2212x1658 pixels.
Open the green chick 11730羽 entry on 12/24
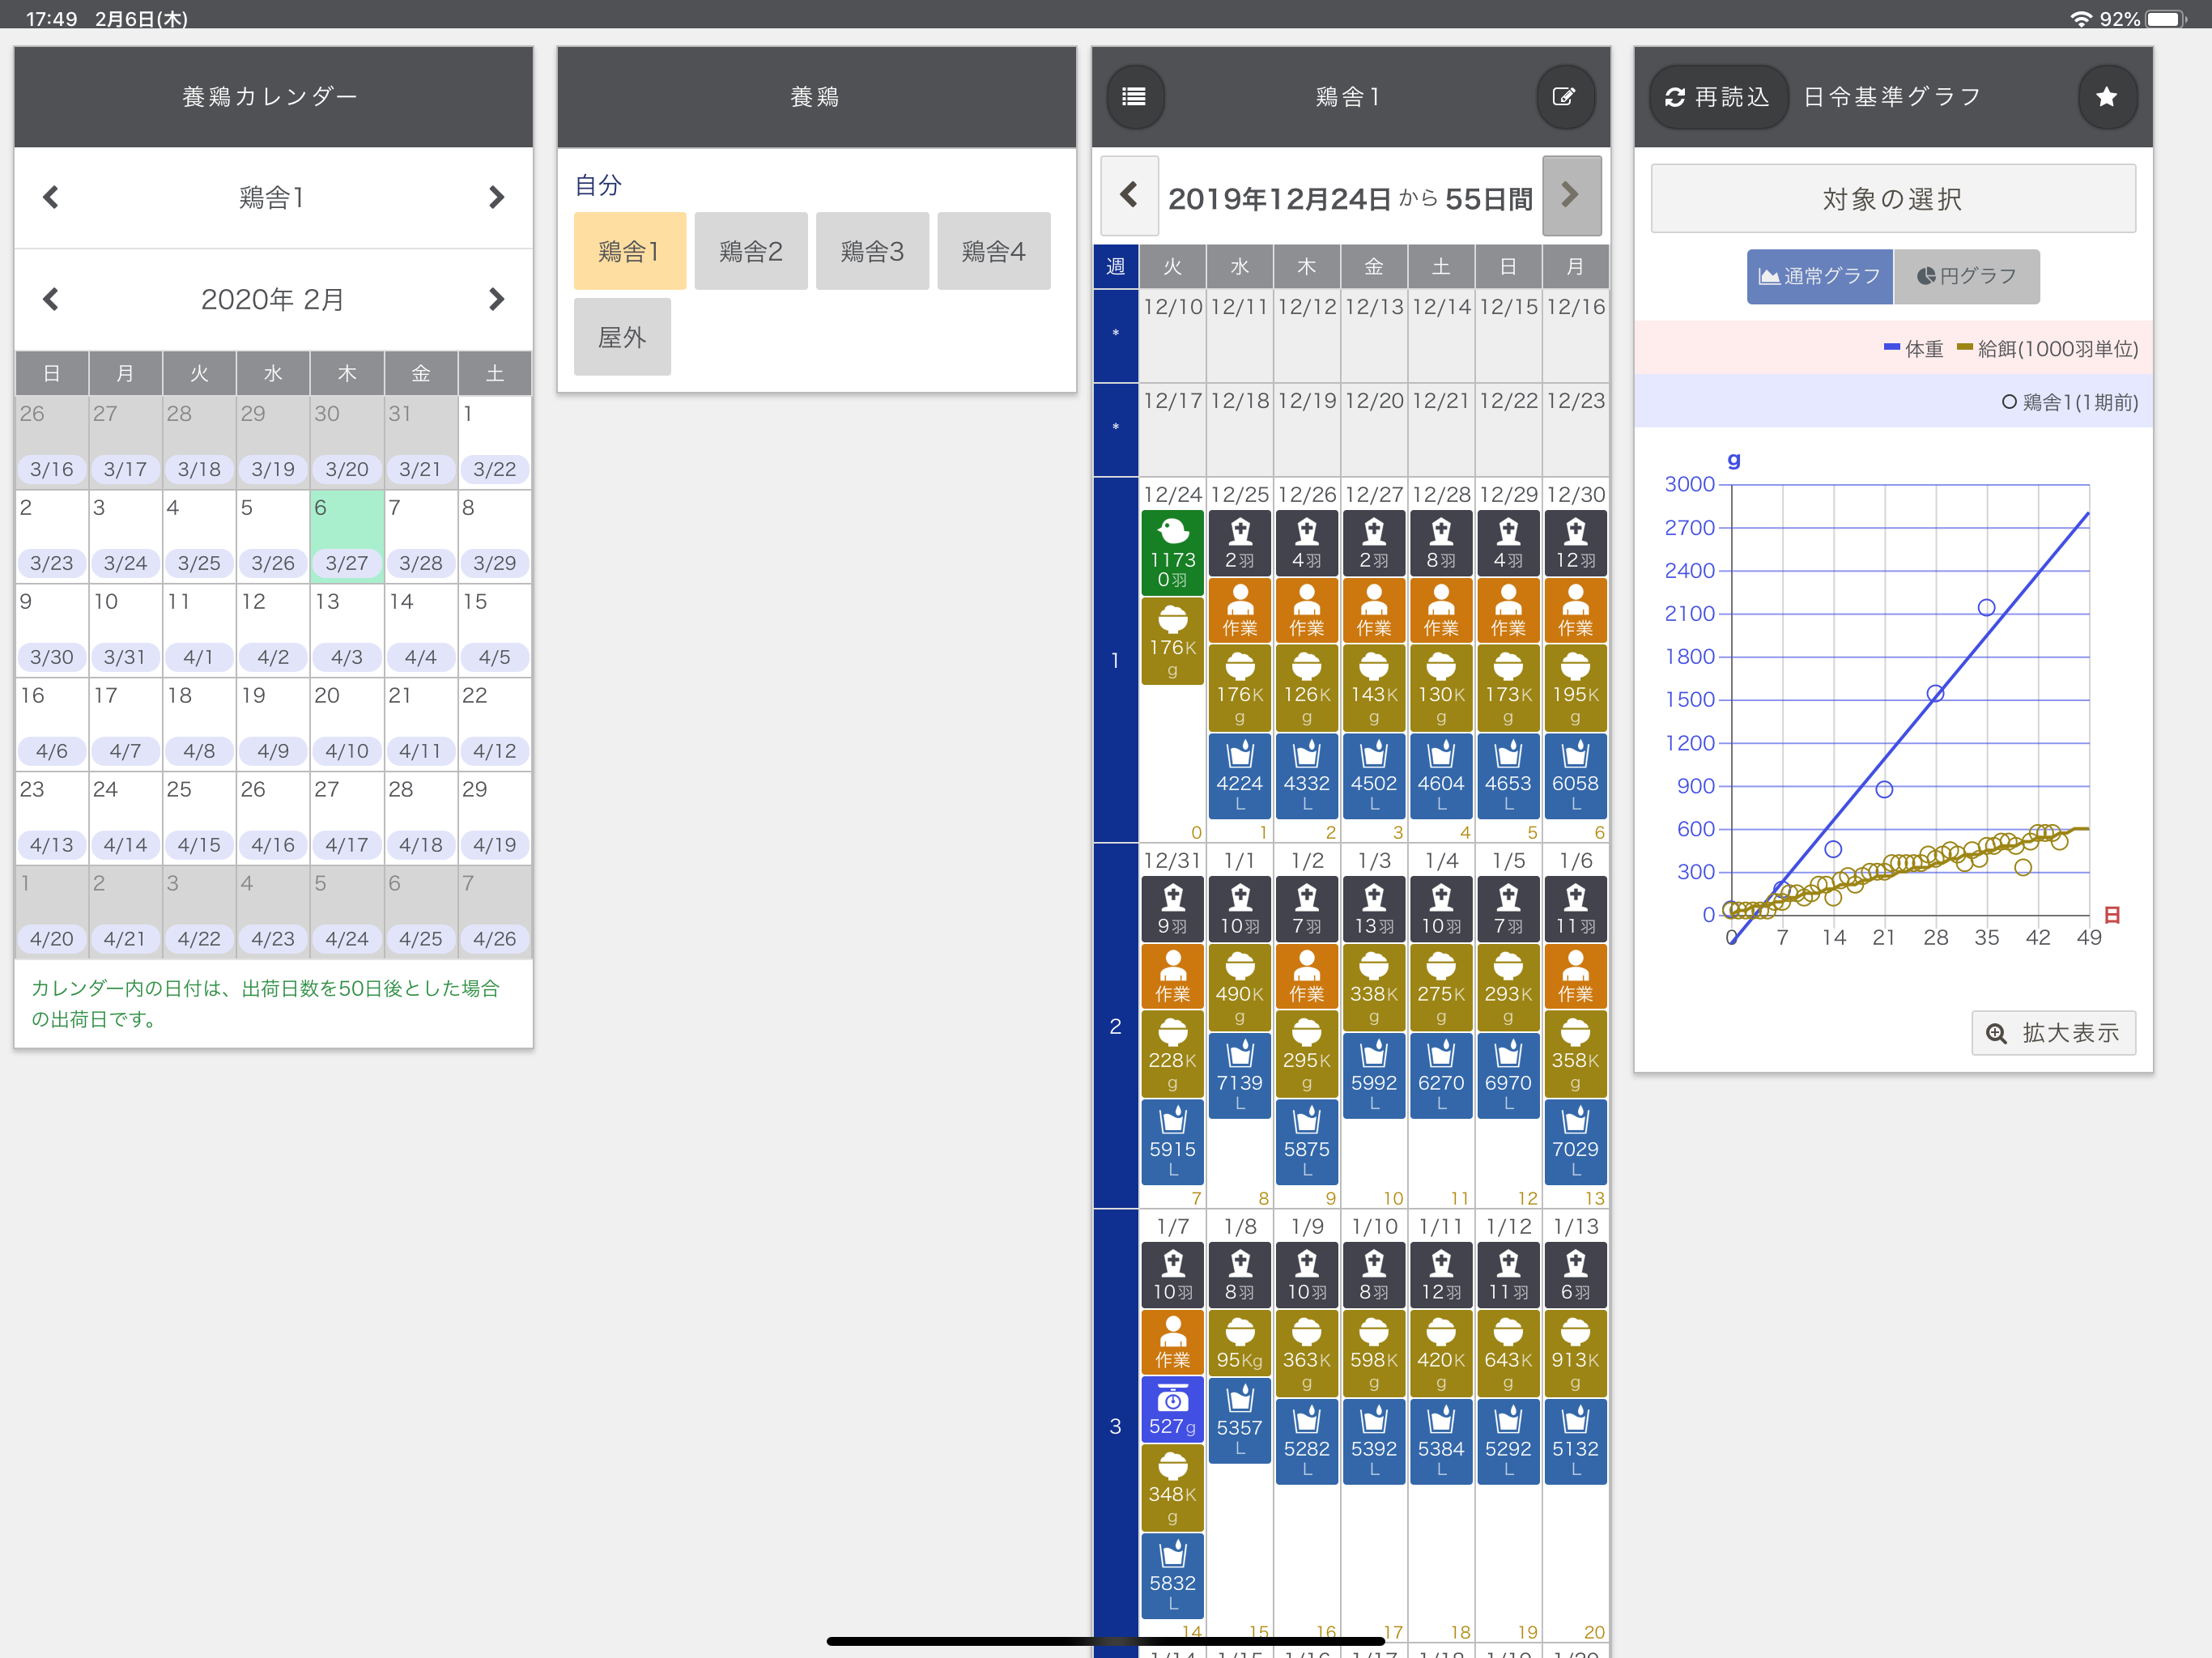pyautogui.click(x=1172, y=553)
